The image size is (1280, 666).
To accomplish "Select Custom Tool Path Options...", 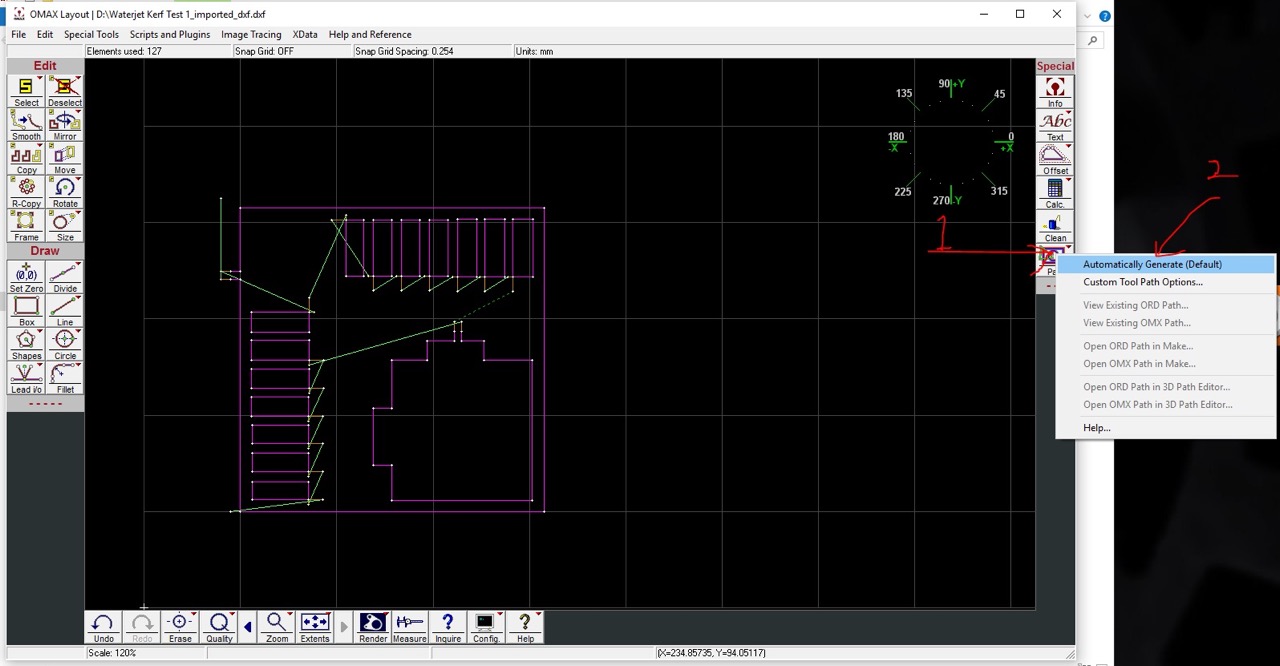I will click(x=1166, y=282).
